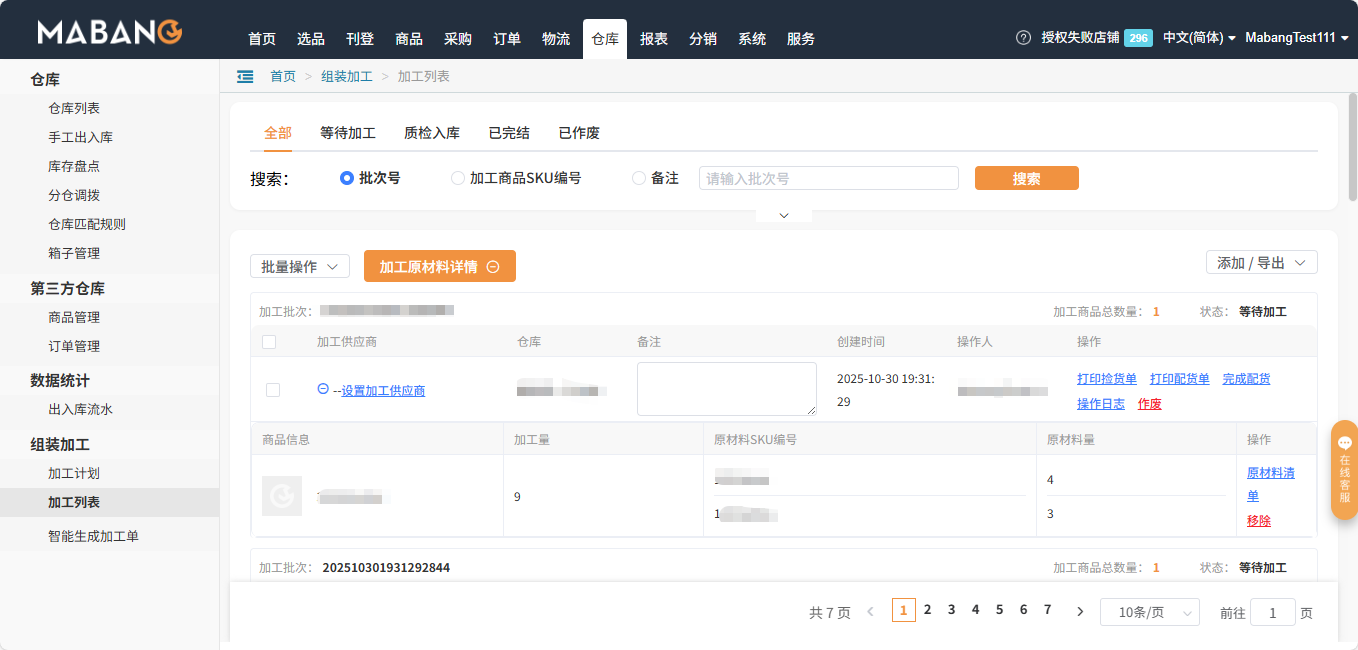Click the previous page left arrow
The height and width of the screenshot is (650, 1358).
[x=870, y=609]
